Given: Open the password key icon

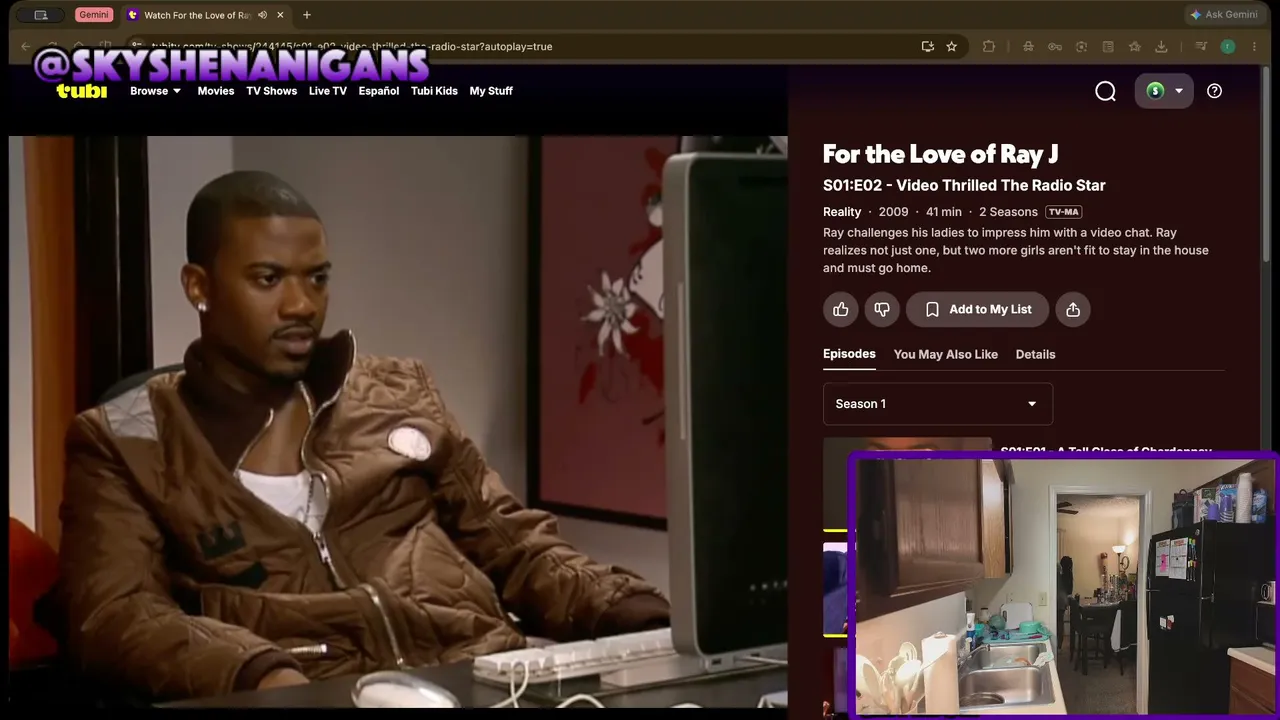Looking at the screenshot, I should tap(1055, 46).
